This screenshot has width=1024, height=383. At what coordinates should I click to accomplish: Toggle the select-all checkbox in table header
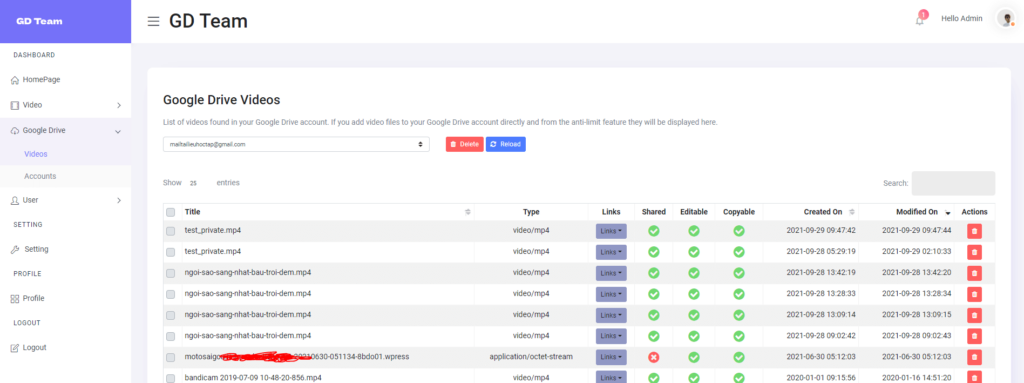tap(170, 212)
